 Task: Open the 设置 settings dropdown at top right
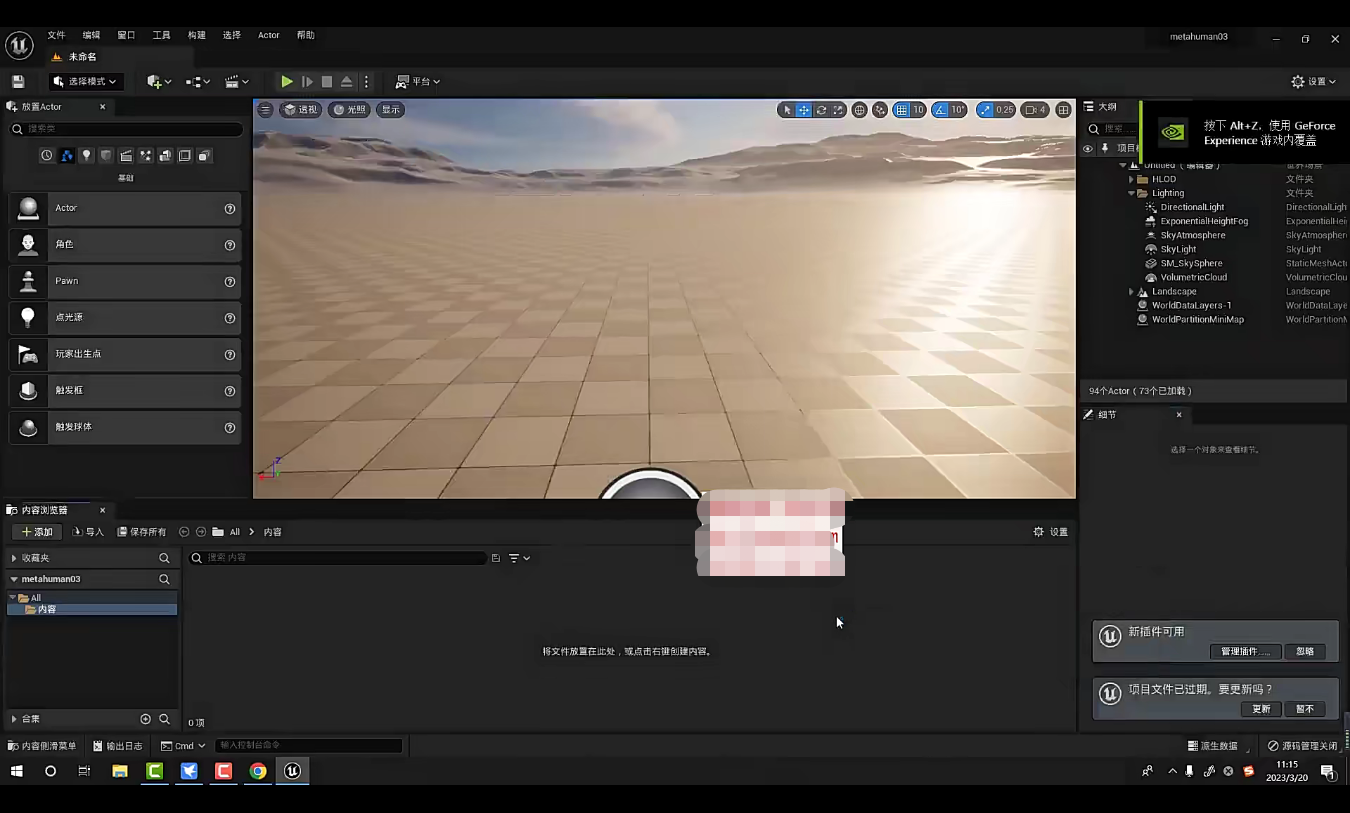pyautogui.click(x=1314, y=82)
